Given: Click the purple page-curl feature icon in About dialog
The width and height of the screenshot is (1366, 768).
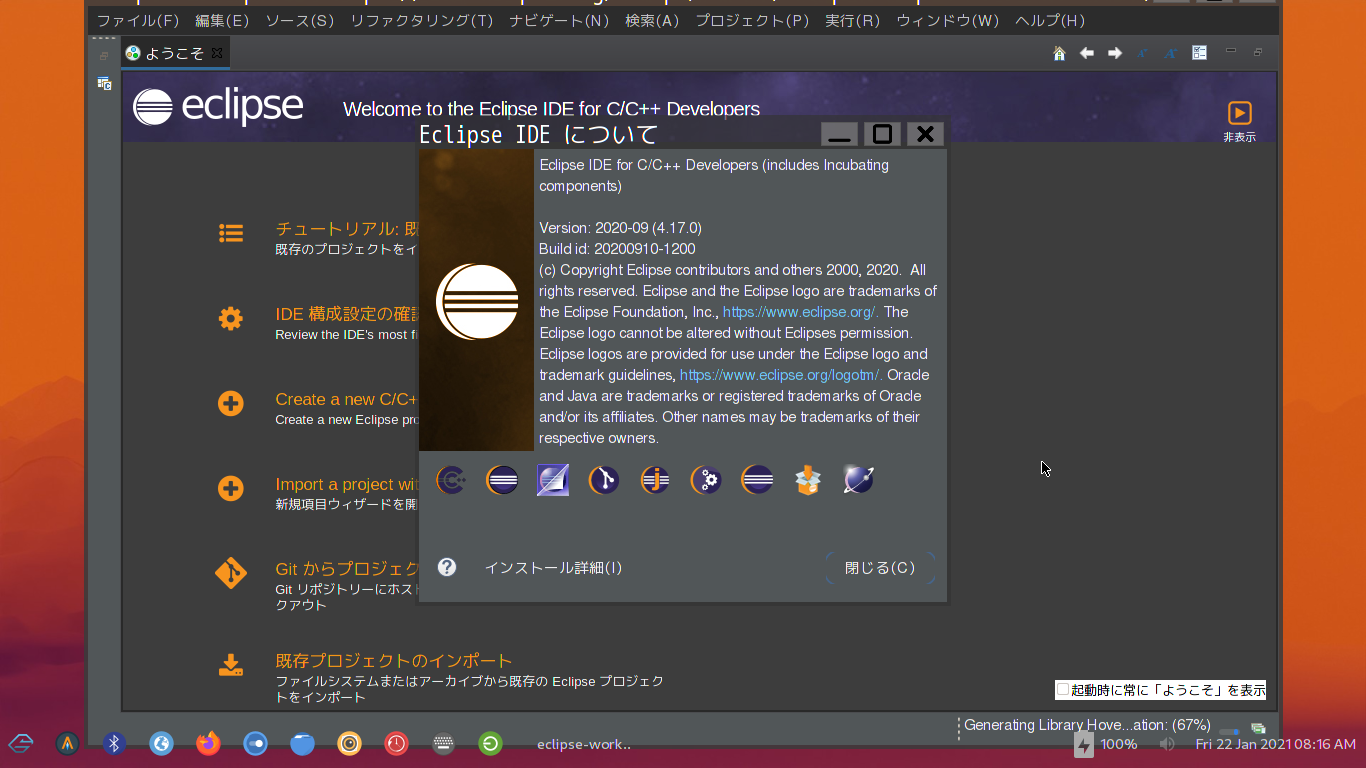Looking at the screenshot, I should [x=553, y=481].
